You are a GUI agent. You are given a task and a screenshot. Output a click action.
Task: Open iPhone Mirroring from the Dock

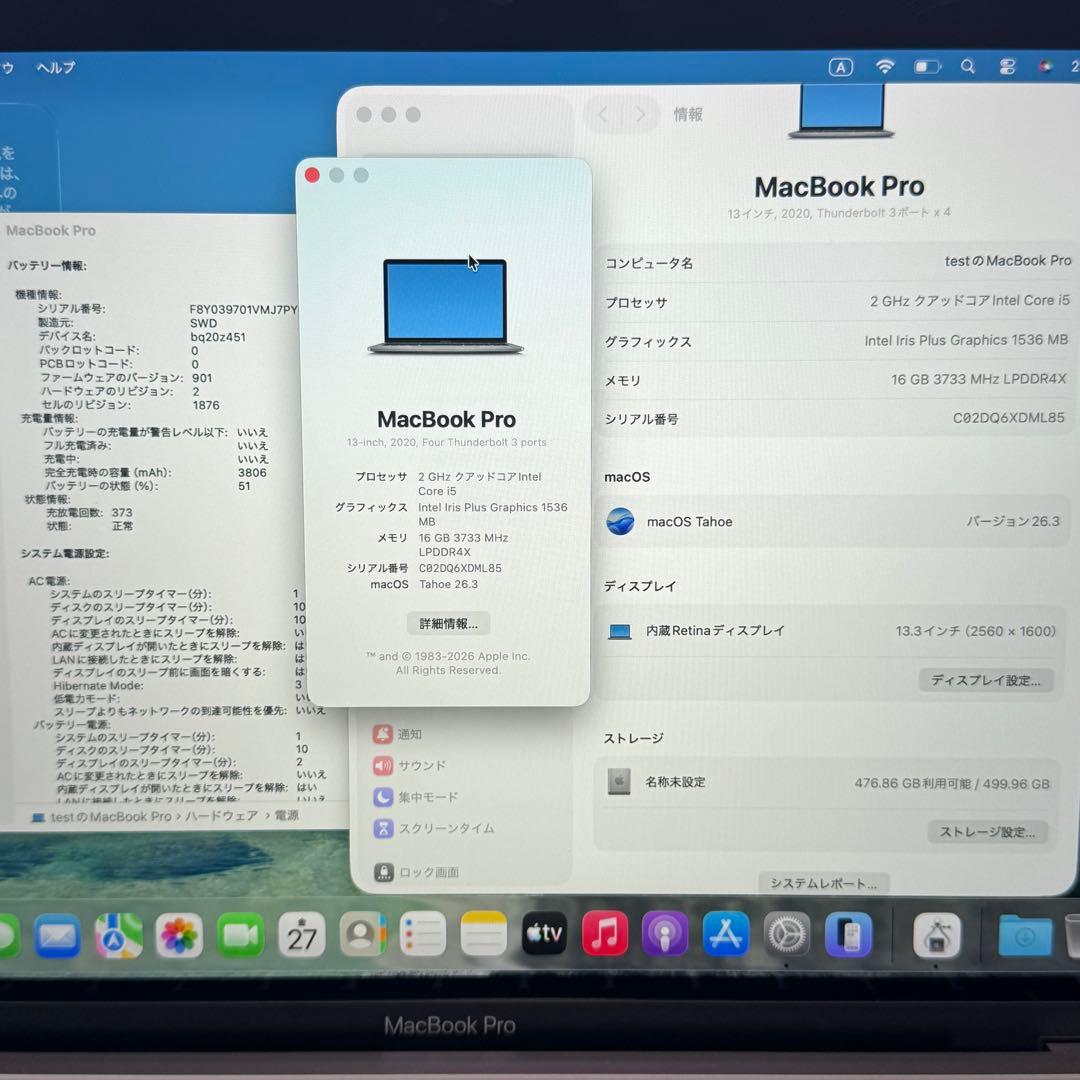(848, 935)
